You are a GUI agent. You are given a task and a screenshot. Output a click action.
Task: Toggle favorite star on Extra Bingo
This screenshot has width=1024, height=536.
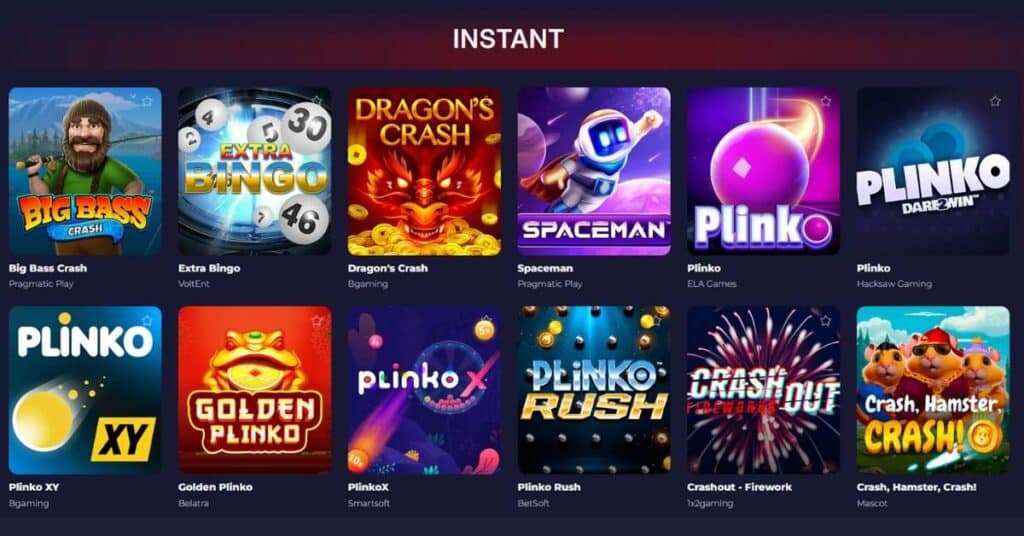point(317,101)
